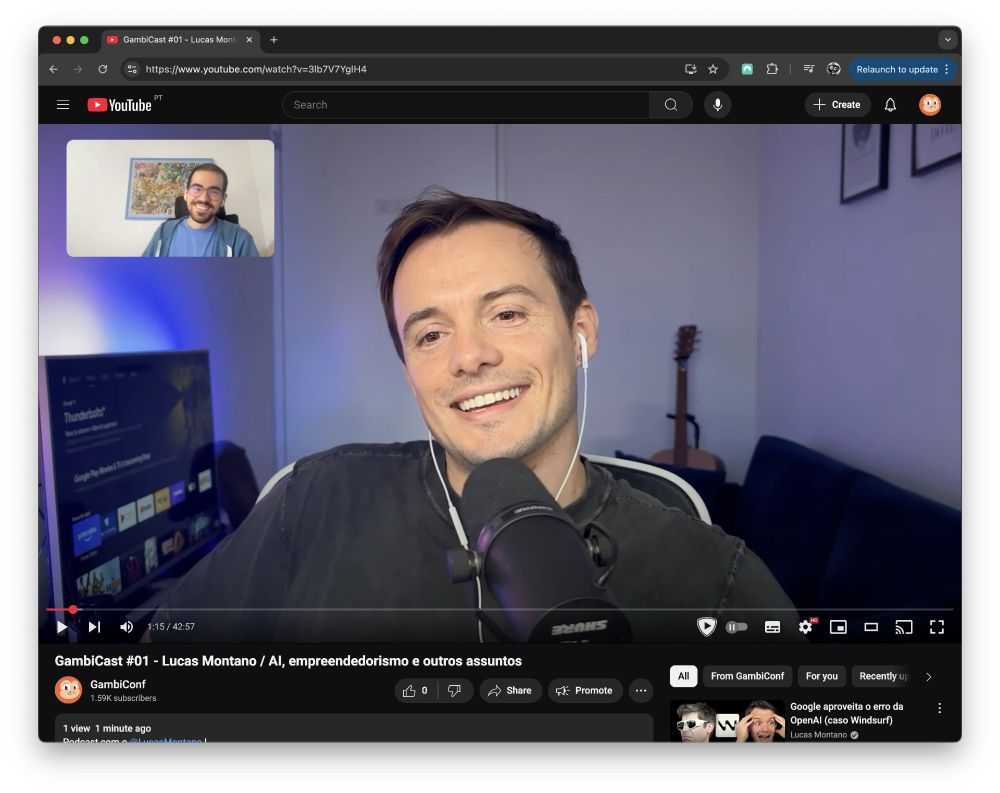Viewport: 1000px width, 793px height.
Task: Share the video
Action: point(510,690)
